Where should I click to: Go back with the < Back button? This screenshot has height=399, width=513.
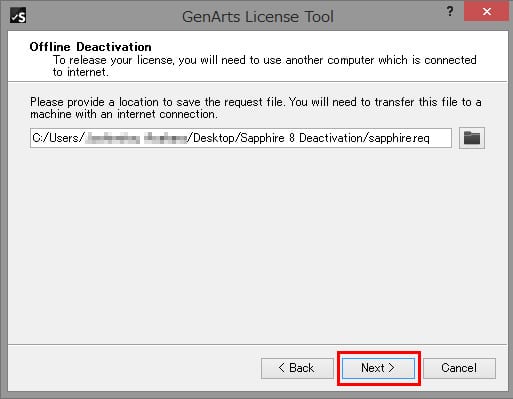(x=297, y=368)
